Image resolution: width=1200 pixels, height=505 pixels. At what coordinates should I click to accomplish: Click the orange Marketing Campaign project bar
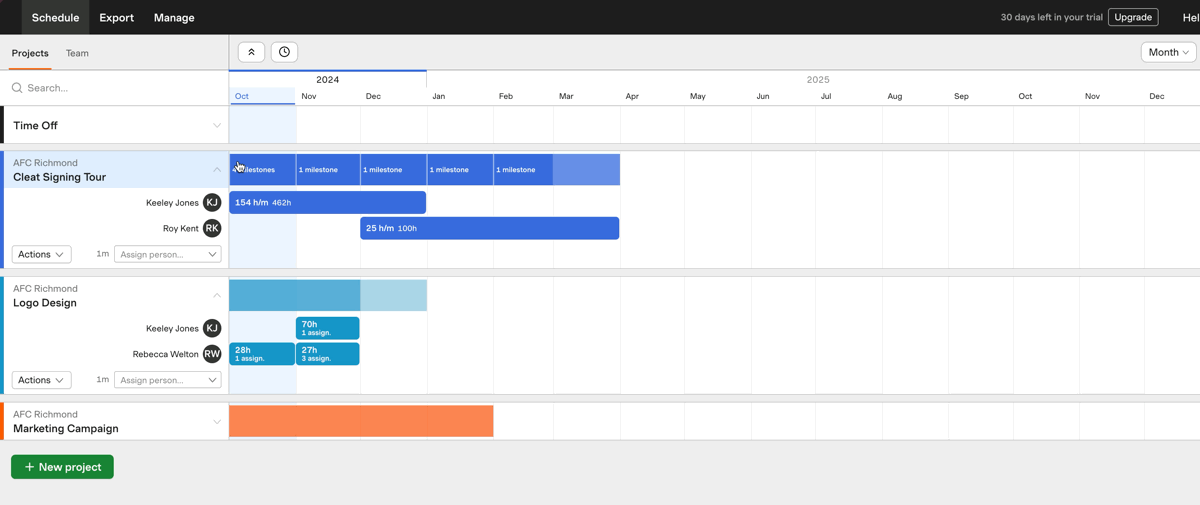pos(361,421)
